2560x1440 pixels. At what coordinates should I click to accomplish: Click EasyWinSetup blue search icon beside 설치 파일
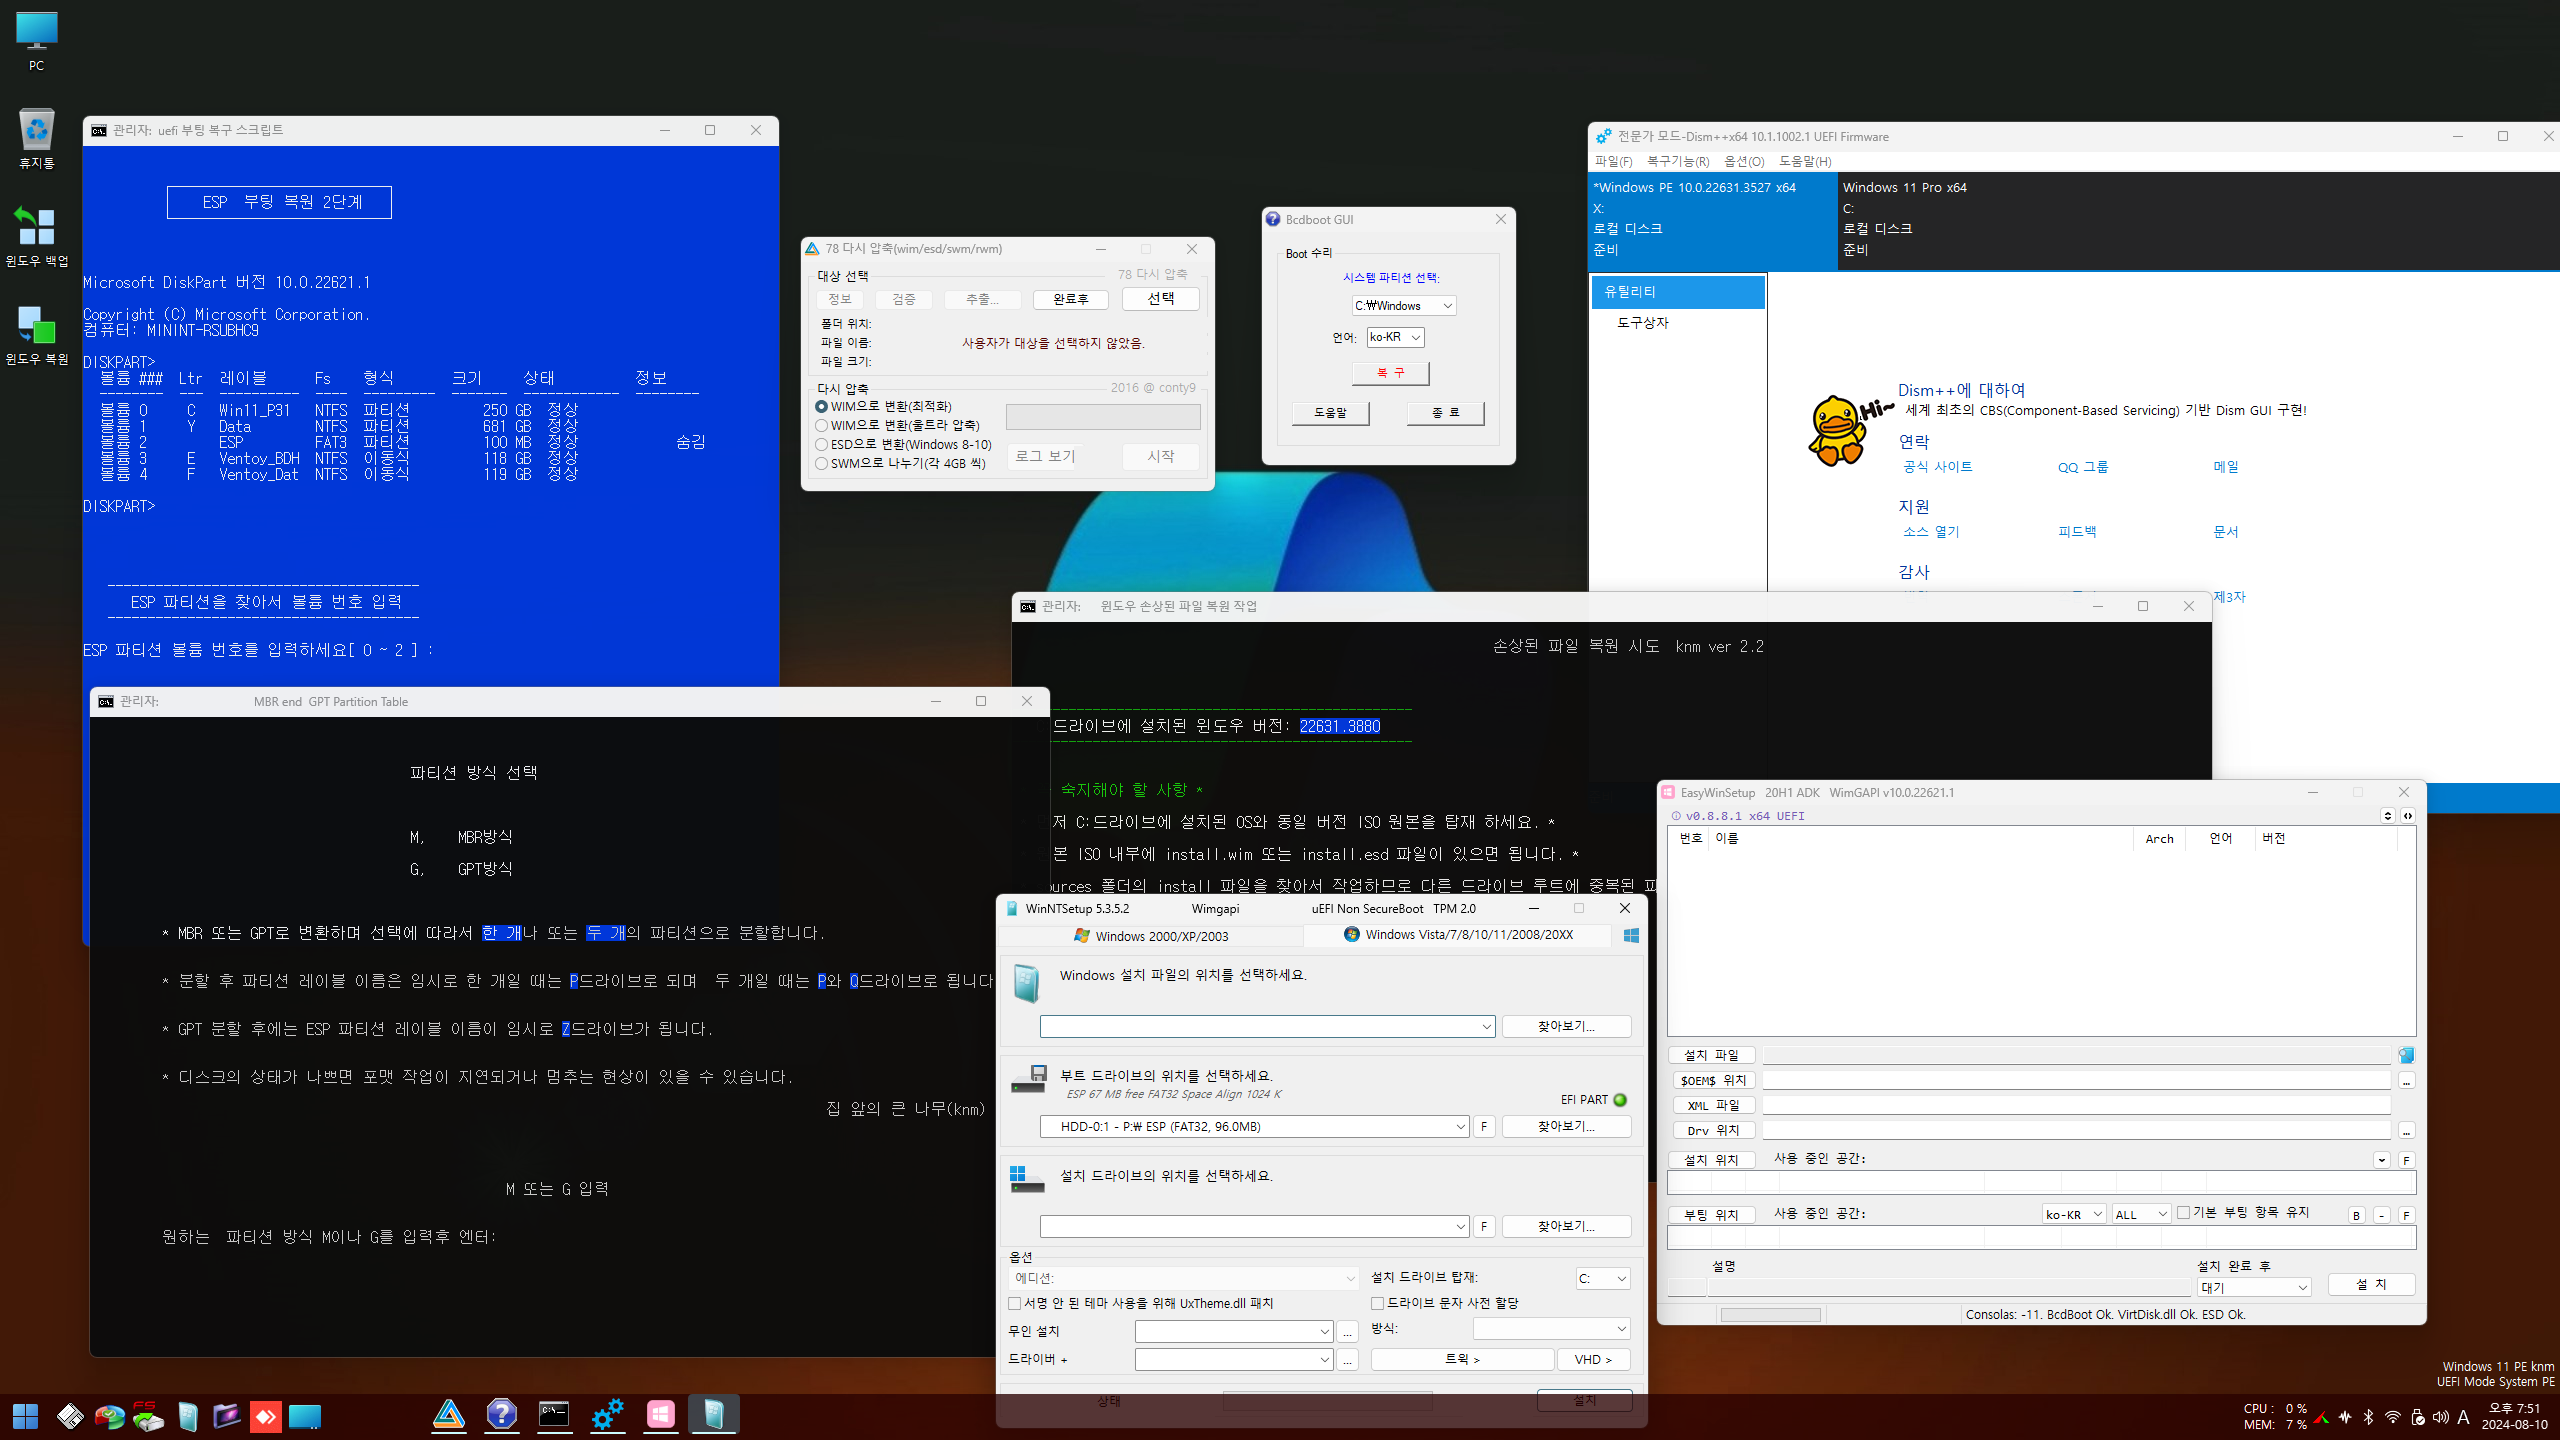click(x=2406, y=1055)
